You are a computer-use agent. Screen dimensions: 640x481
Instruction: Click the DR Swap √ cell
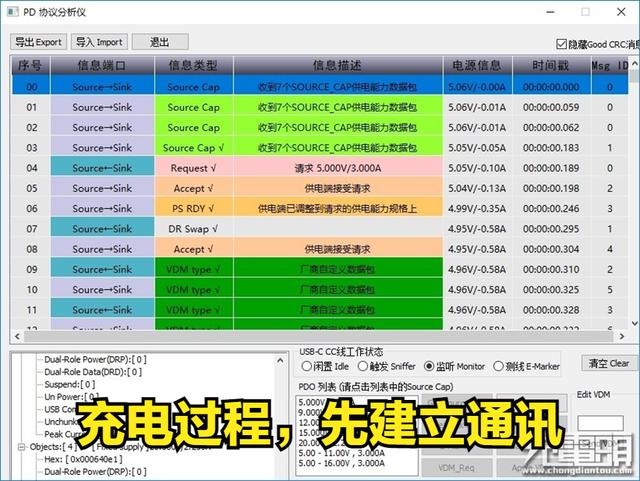click(194, 229)
